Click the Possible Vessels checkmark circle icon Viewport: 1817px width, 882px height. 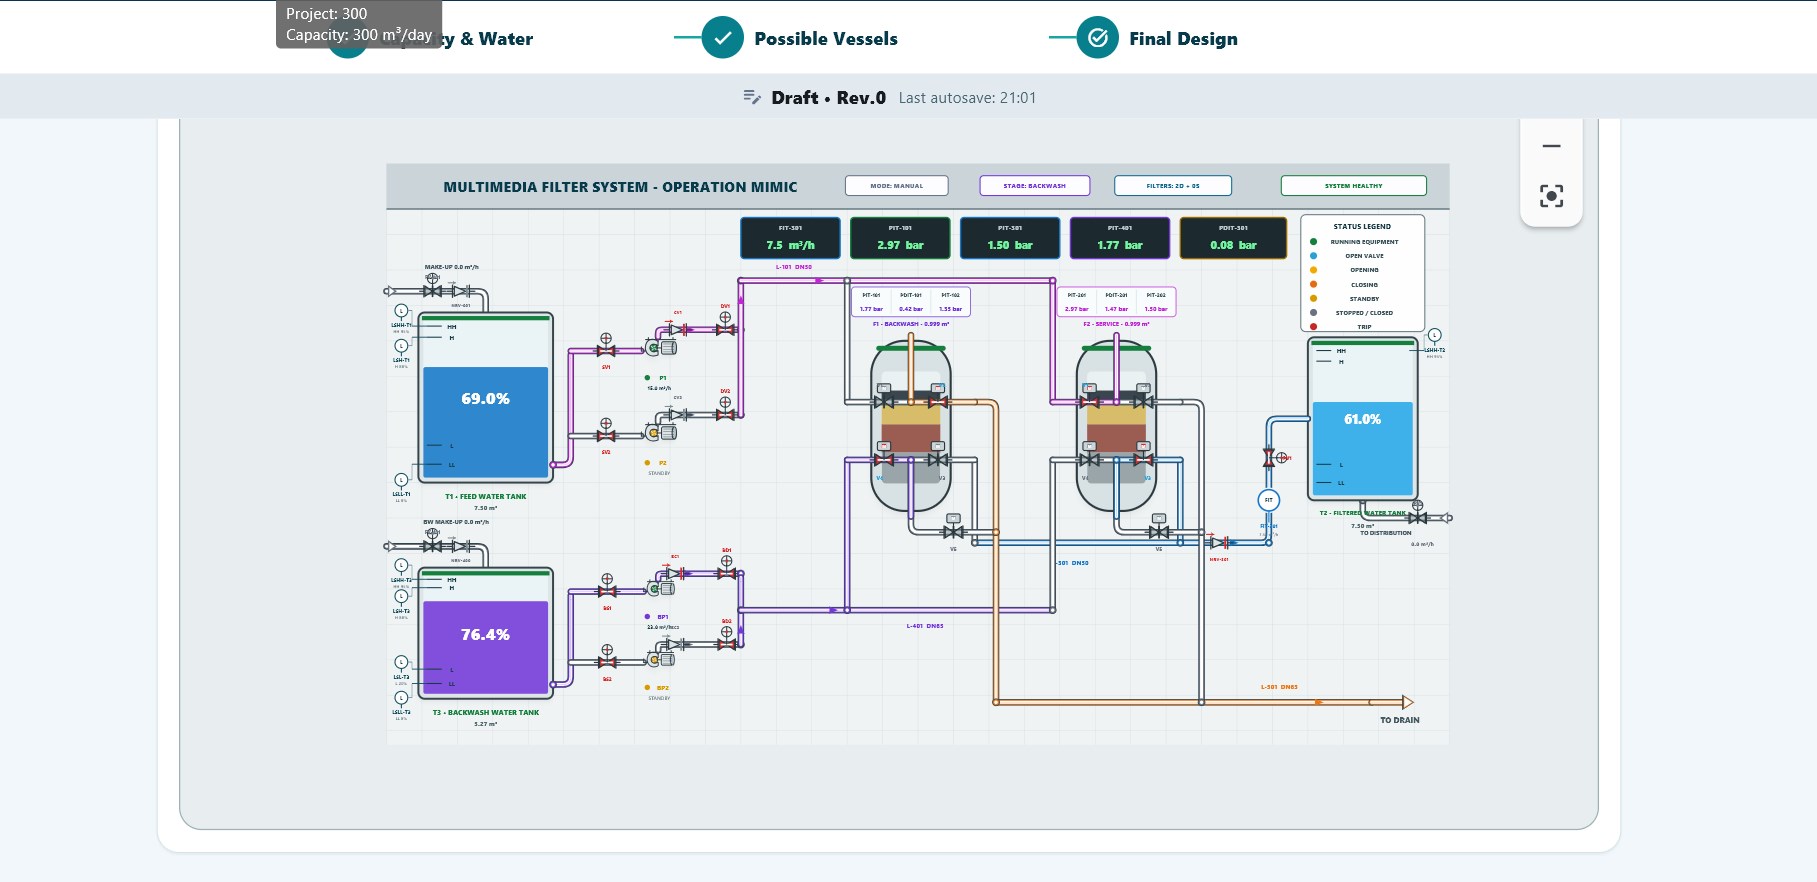coord(722,38)
